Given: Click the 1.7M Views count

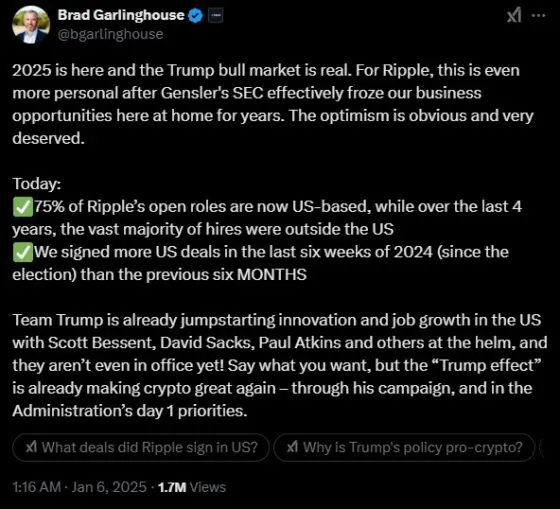Looking at the screenshot, I should pyautogui.click(x=192, y=487).
